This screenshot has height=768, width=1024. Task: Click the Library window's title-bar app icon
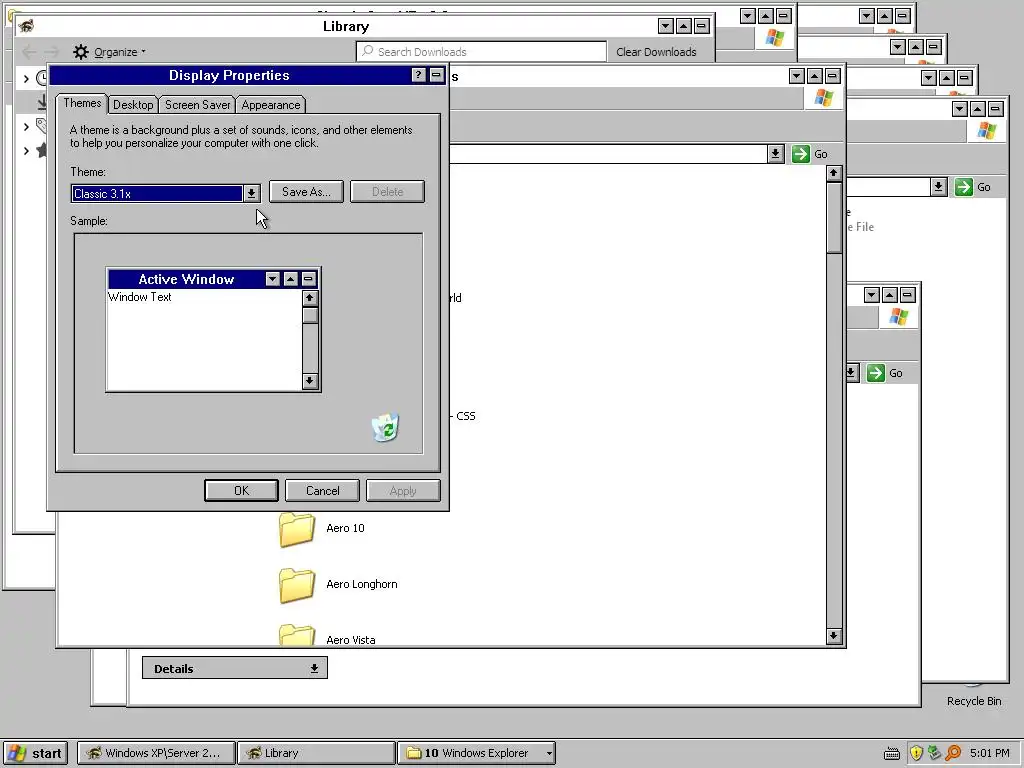tap(26, 26)
